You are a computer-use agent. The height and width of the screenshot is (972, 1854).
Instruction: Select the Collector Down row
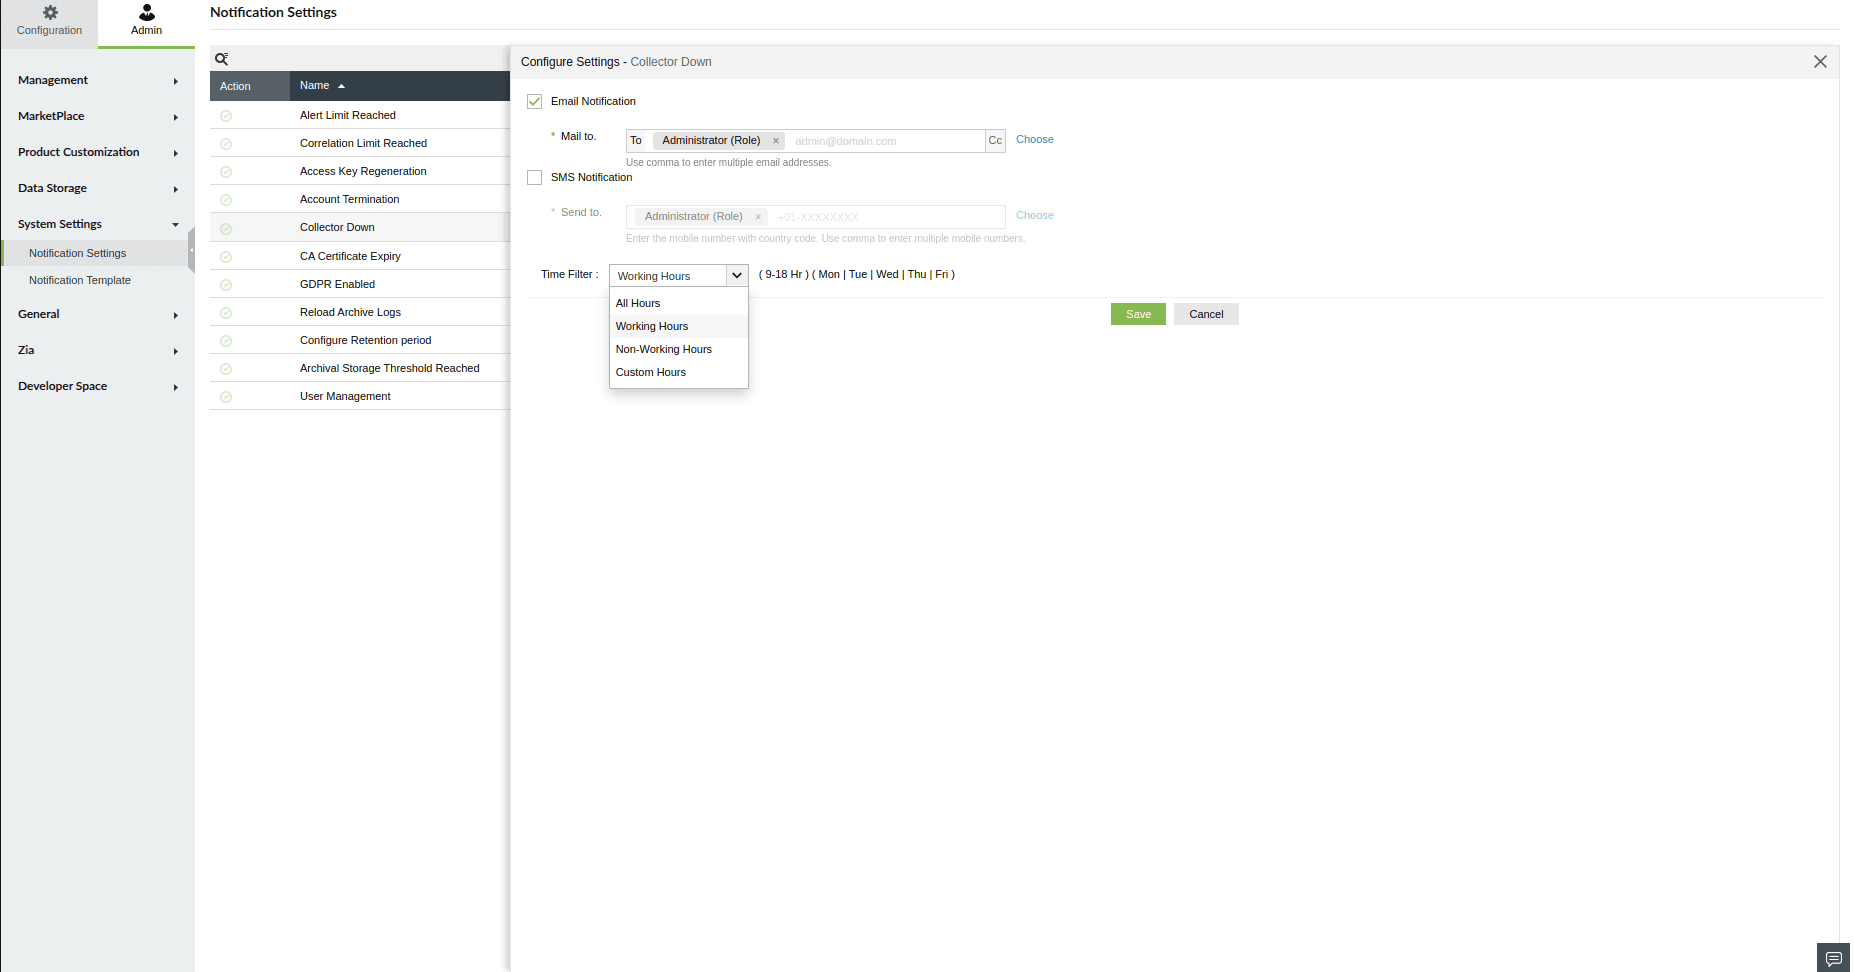[x=360, y=227]
